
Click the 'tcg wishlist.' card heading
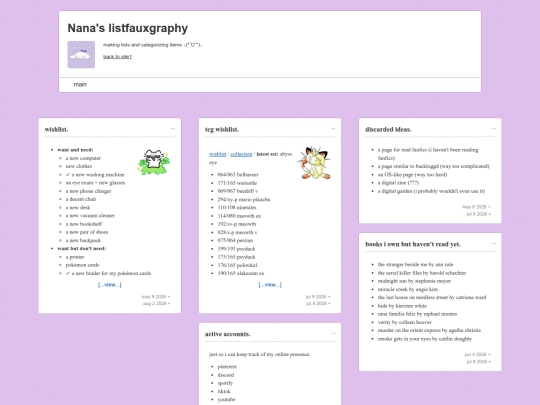[222, 129]
